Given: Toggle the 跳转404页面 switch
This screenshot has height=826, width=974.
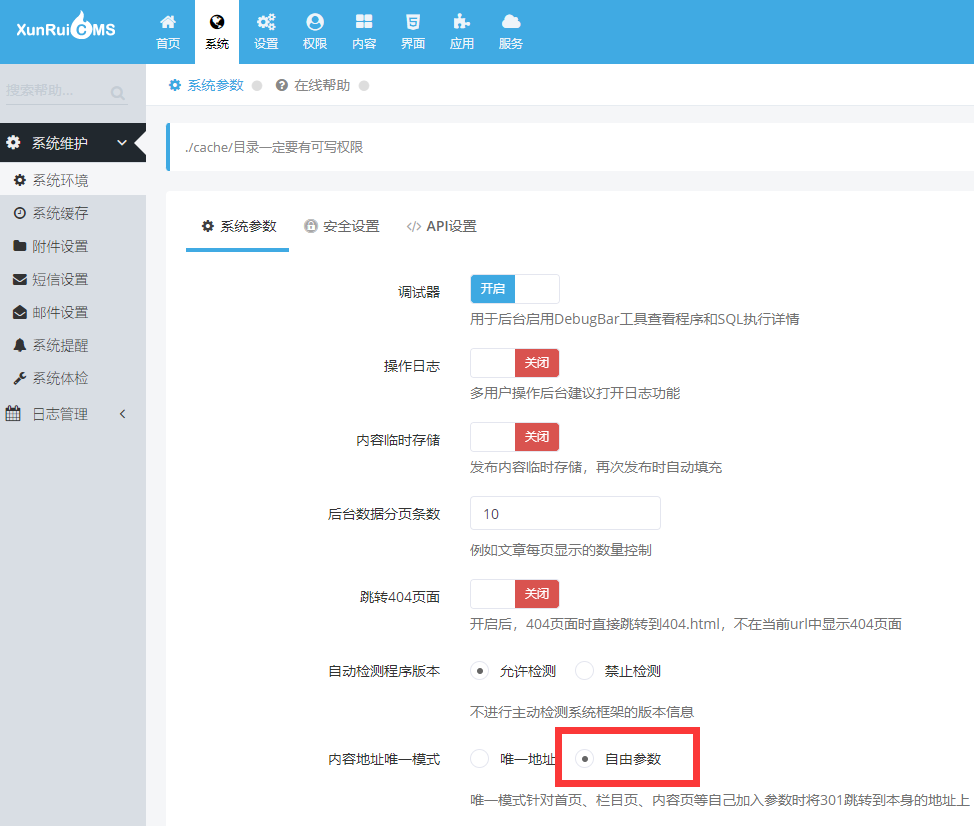Looking at the screenshot, I should 515,594.
